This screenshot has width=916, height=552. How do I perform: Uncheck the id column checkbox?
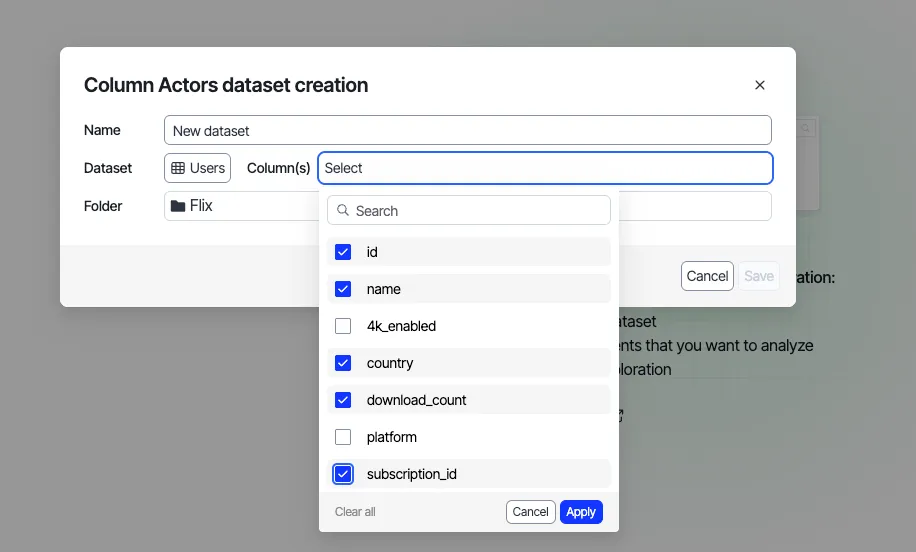click(x=343, y=252)
